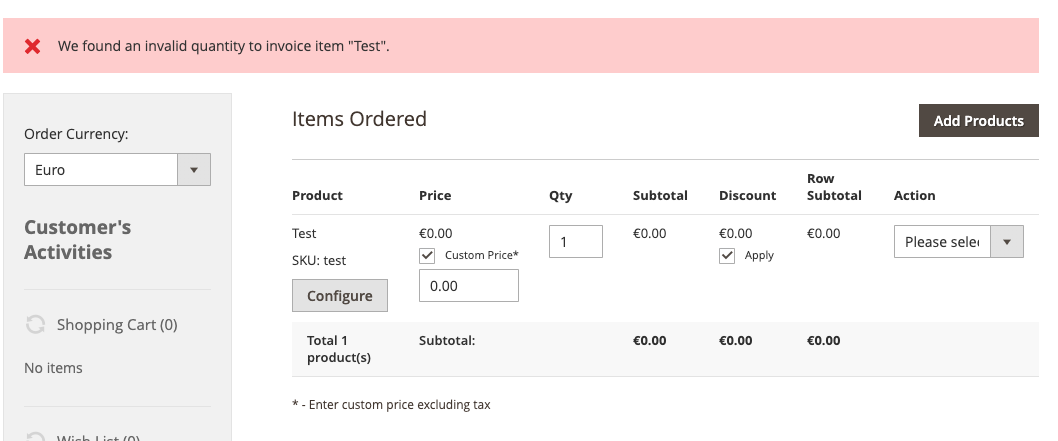Select the Shopping Cart (0) label
Image resolution: width=1058 pixels, height=441 pixels.
[x=117, y=325]
